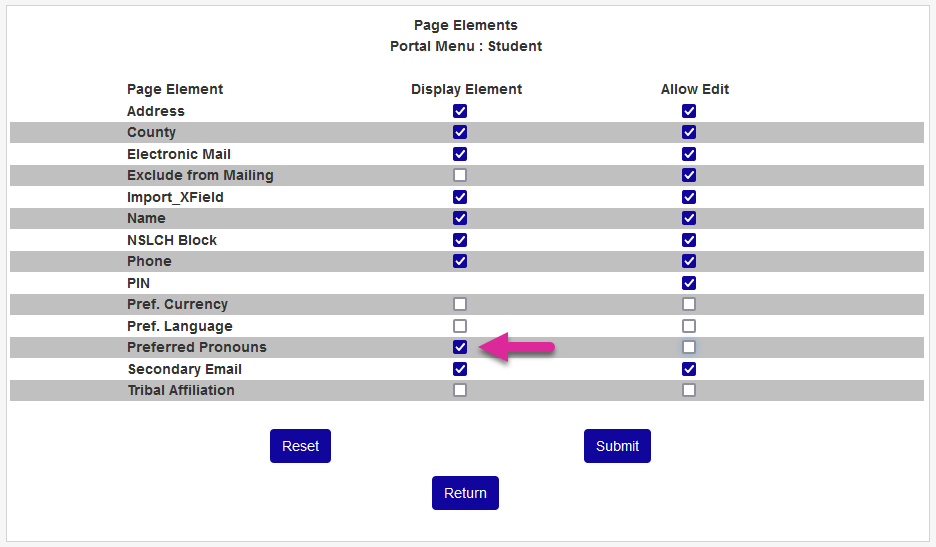Screen dimensions: 936x547
Task: Click the Reset button
Action: click(x=300, y=446)
